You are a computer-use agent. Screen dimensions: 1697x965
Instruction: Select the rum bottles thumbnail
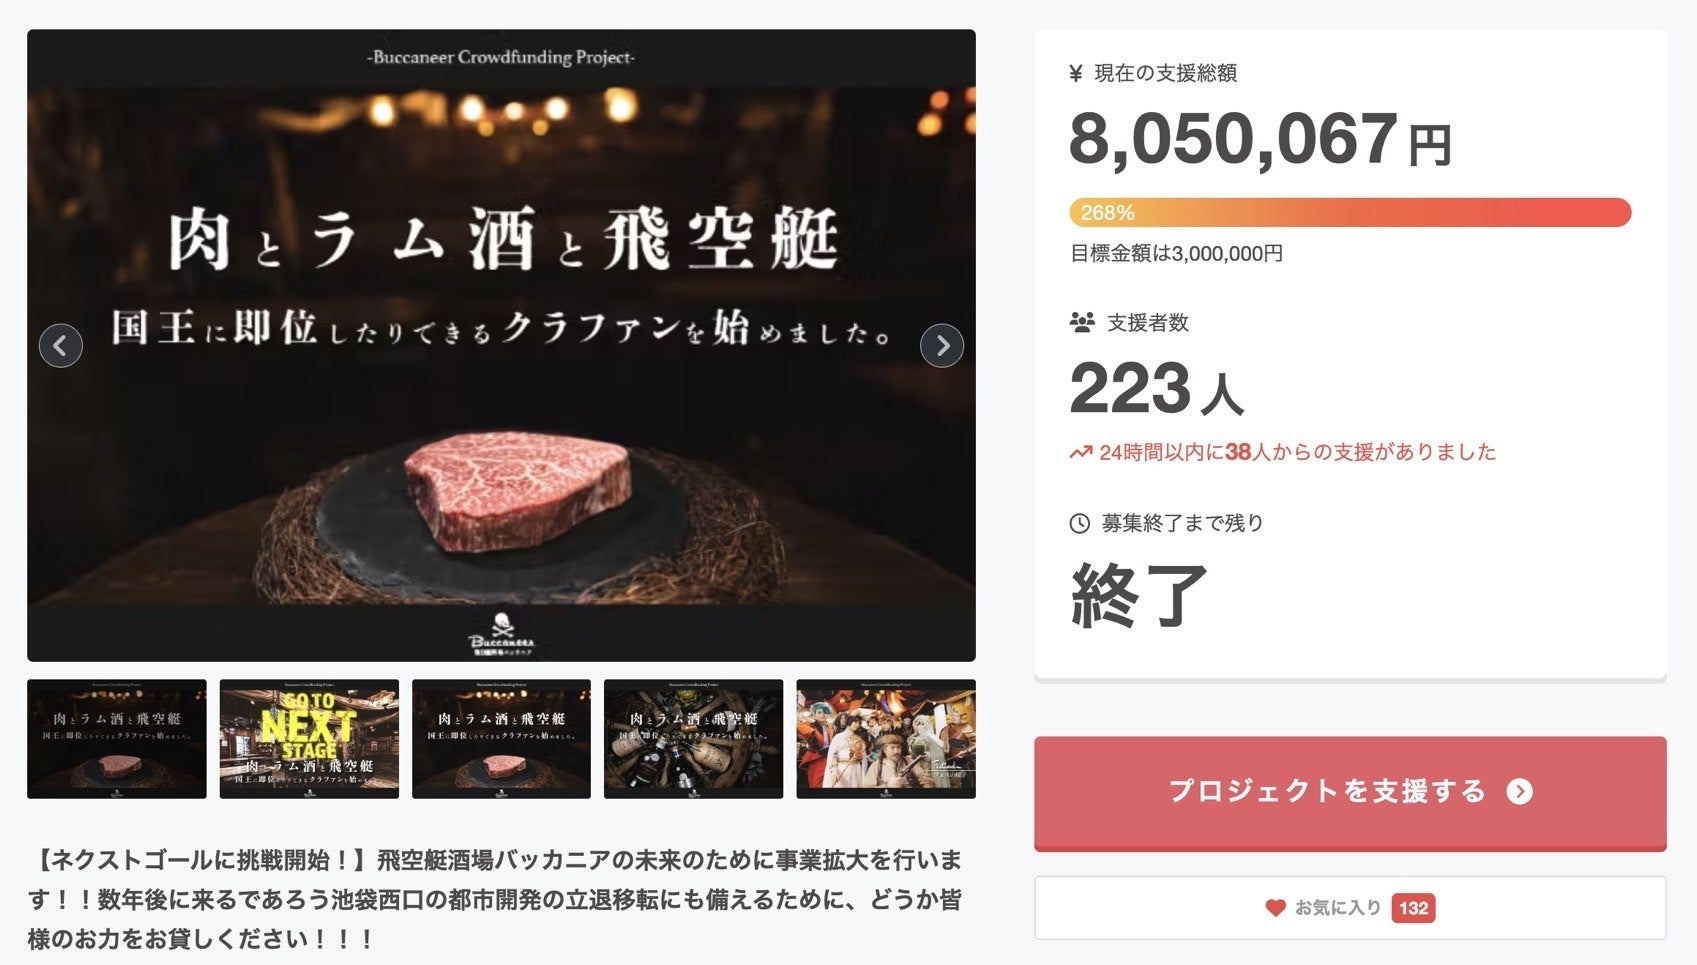tap(693, 739)
